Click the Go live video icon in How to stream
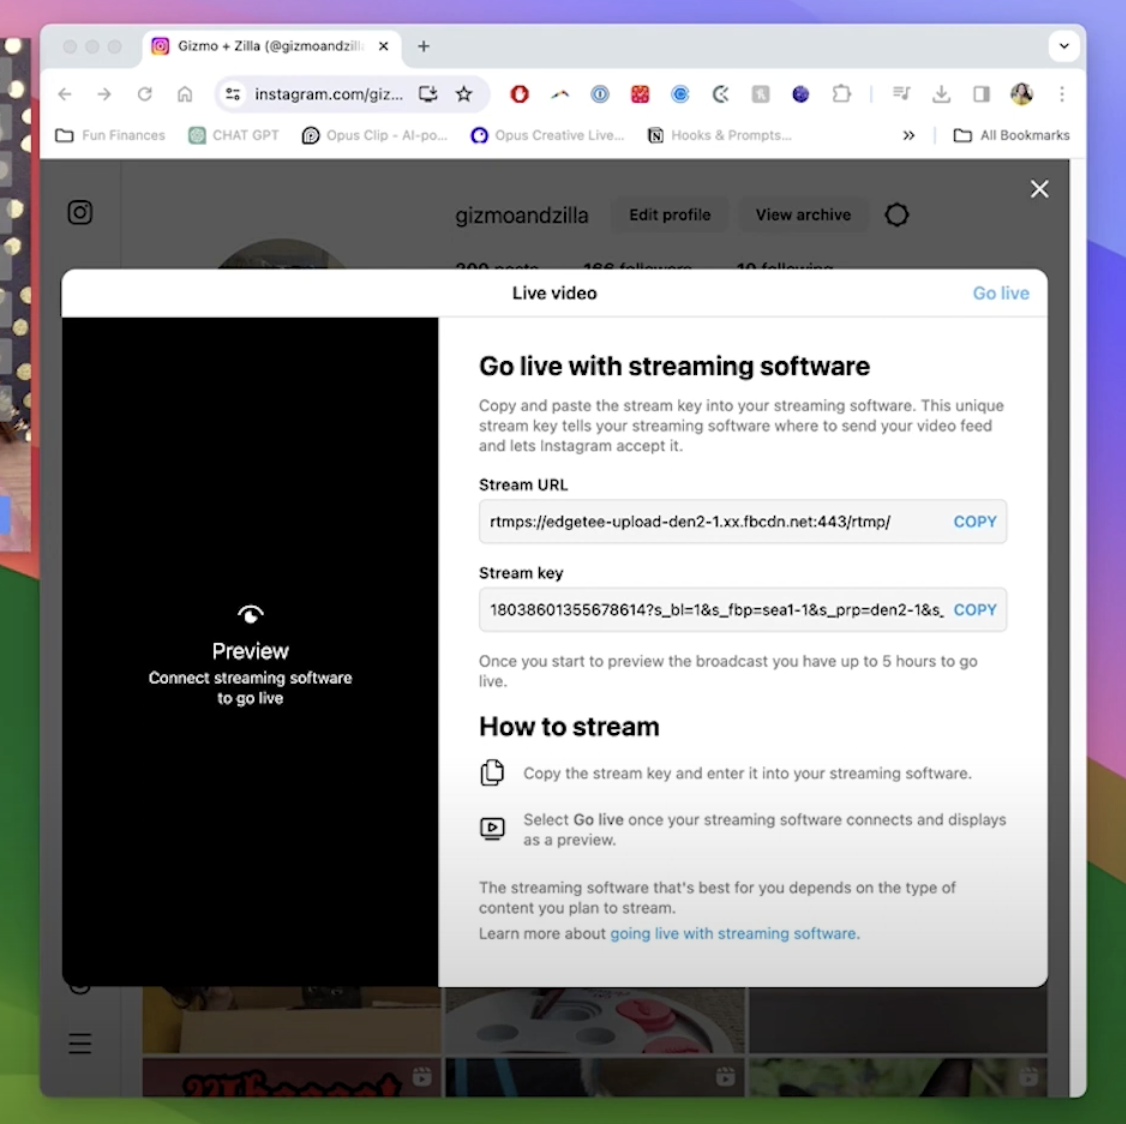This screenshot has width=1126, height=1124. tap(492, 828)
